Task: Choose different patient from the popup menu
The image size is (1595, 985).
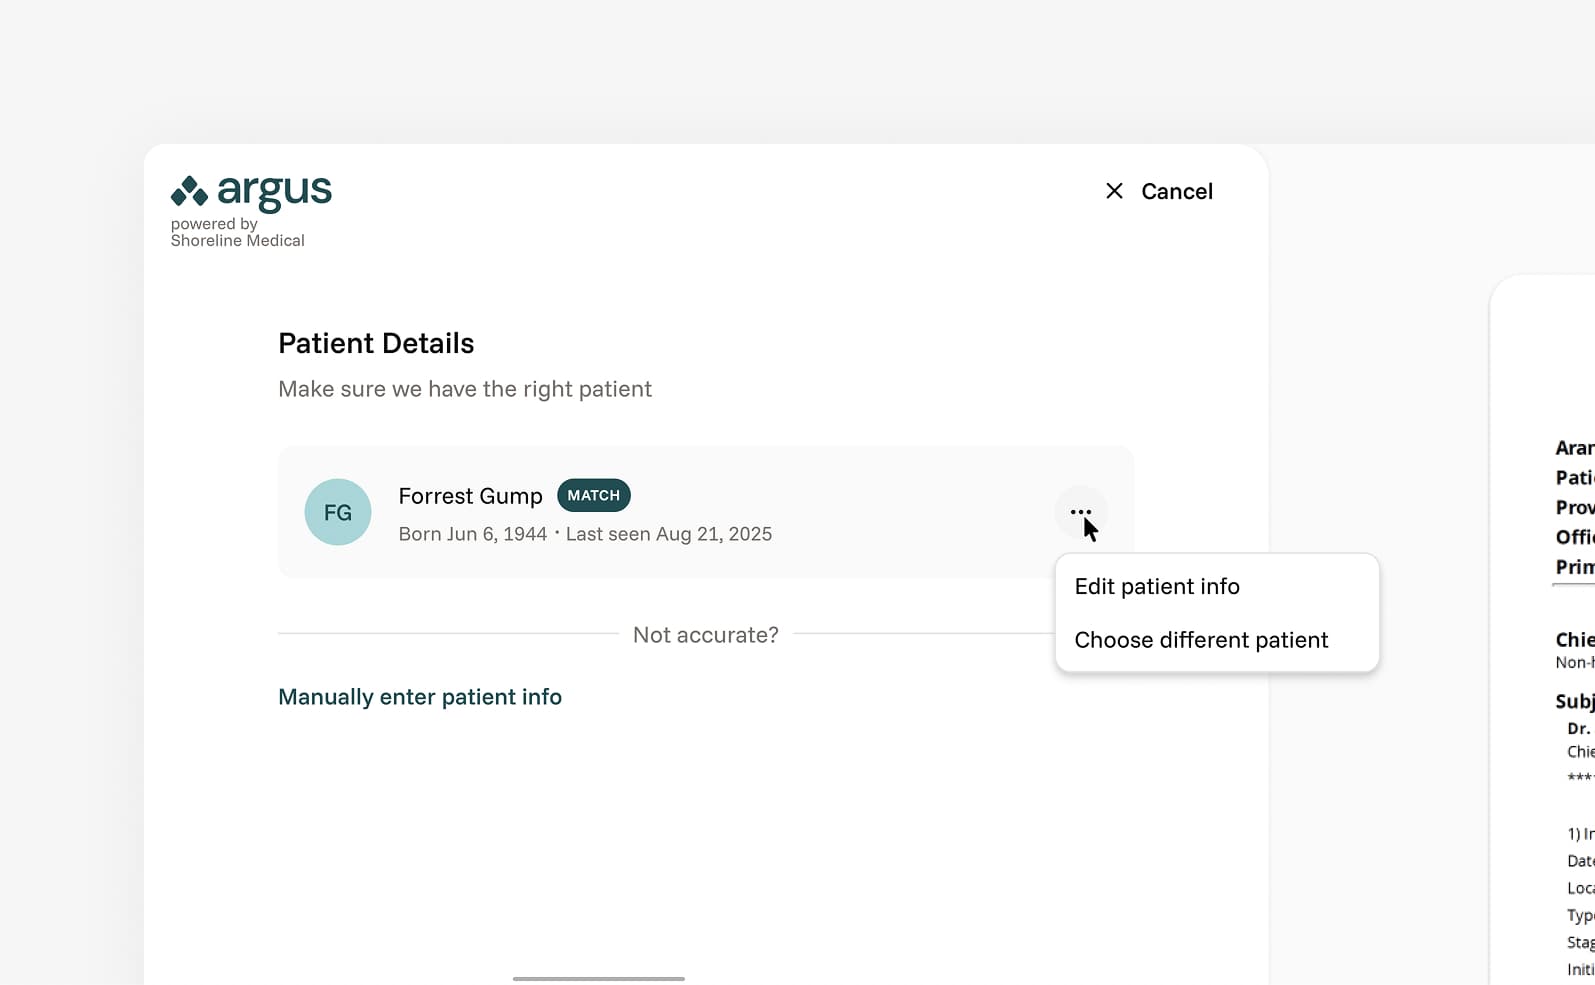Action: [x=1201, y=640]
